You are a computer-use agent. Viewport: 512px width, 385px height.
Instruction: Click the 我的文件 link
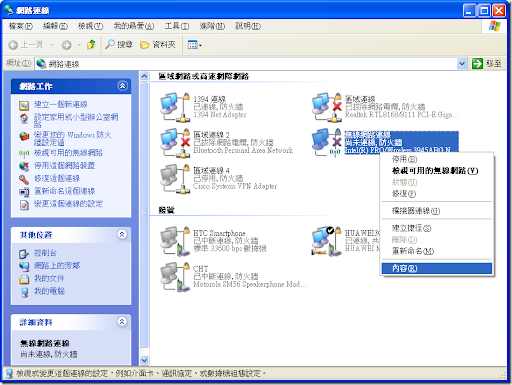pos(49,278)
